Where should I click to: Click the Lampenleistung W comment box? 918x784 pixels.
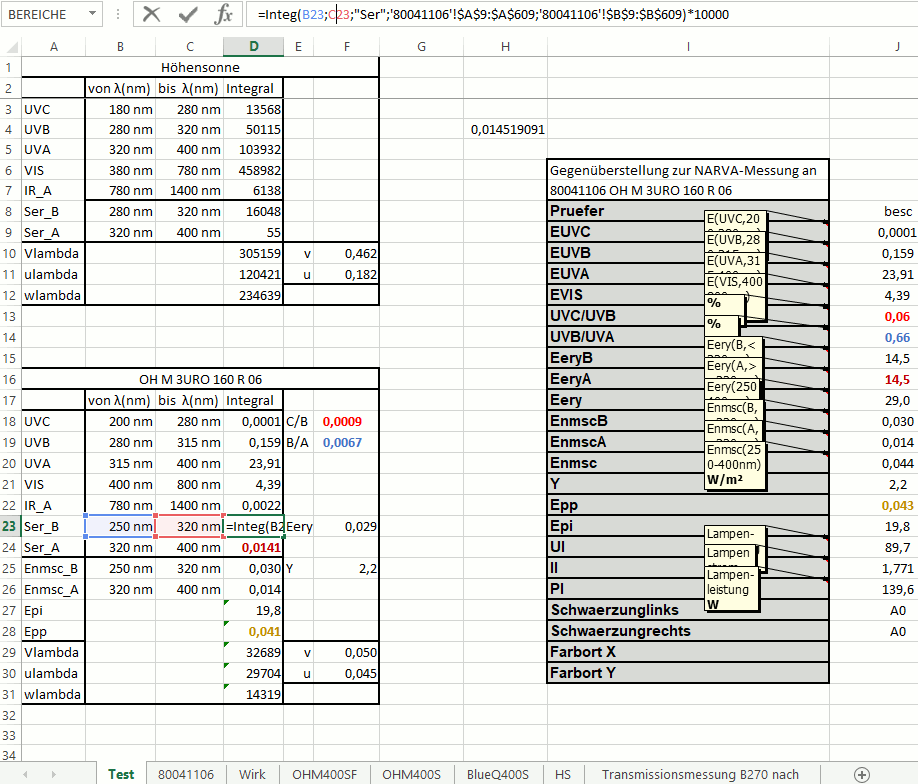[x=730, y=589]
